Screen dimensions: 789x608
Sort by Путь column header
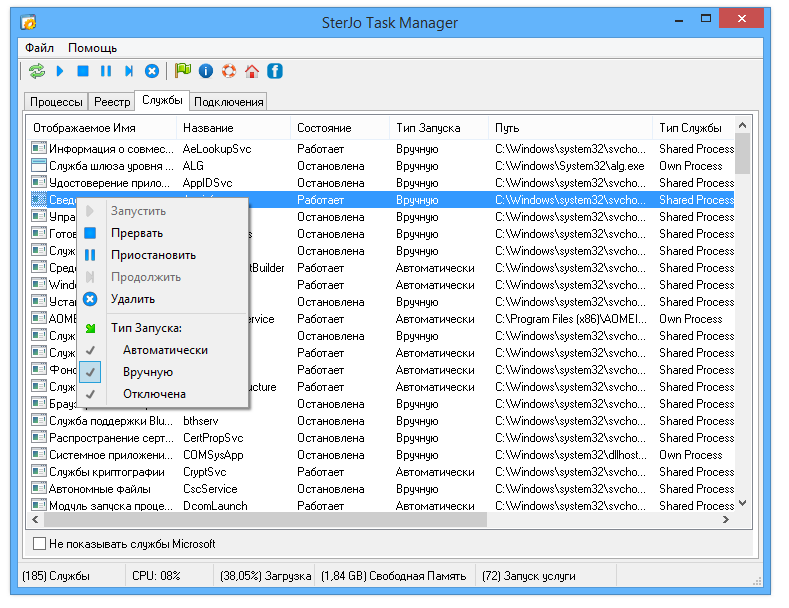tap(571, 128)
